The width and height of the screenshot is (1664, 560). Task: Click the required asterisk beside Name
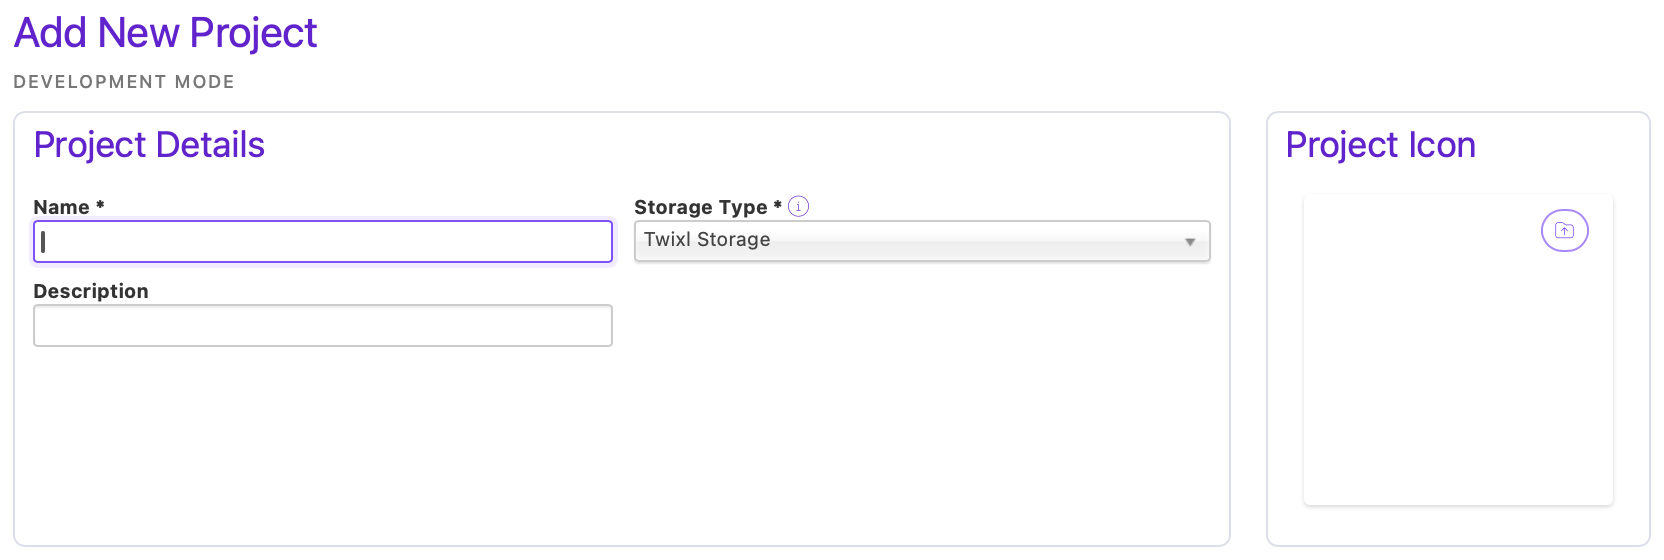coord(100,205)
